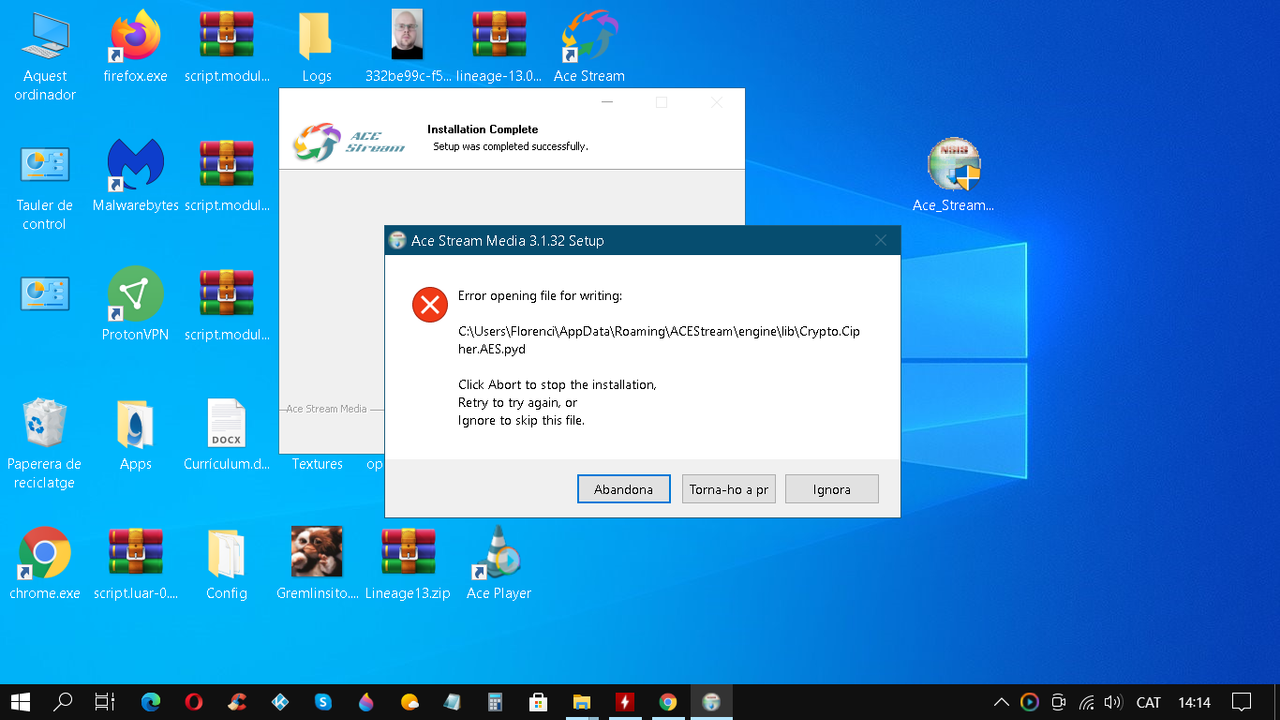The height and width of the screenshot is (720, 1280).
Task: Open the notification center icon
Action: (x=1241, y=702)
